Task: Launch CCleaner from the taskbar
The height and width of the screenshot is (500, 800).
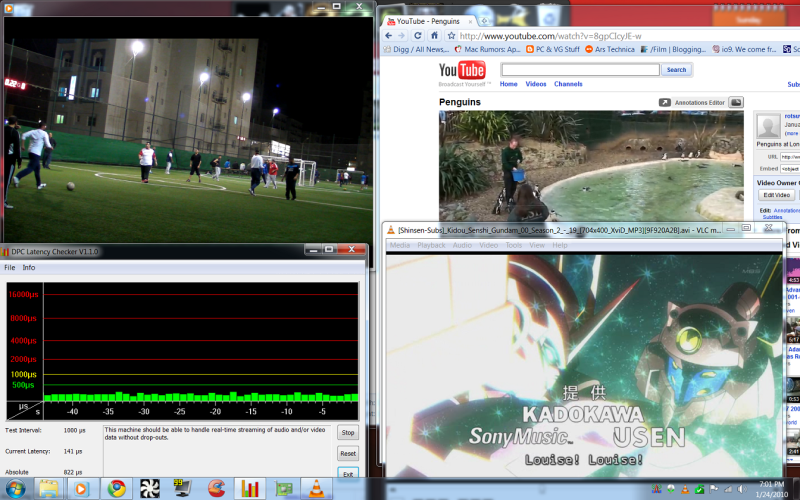Action: 216,489
